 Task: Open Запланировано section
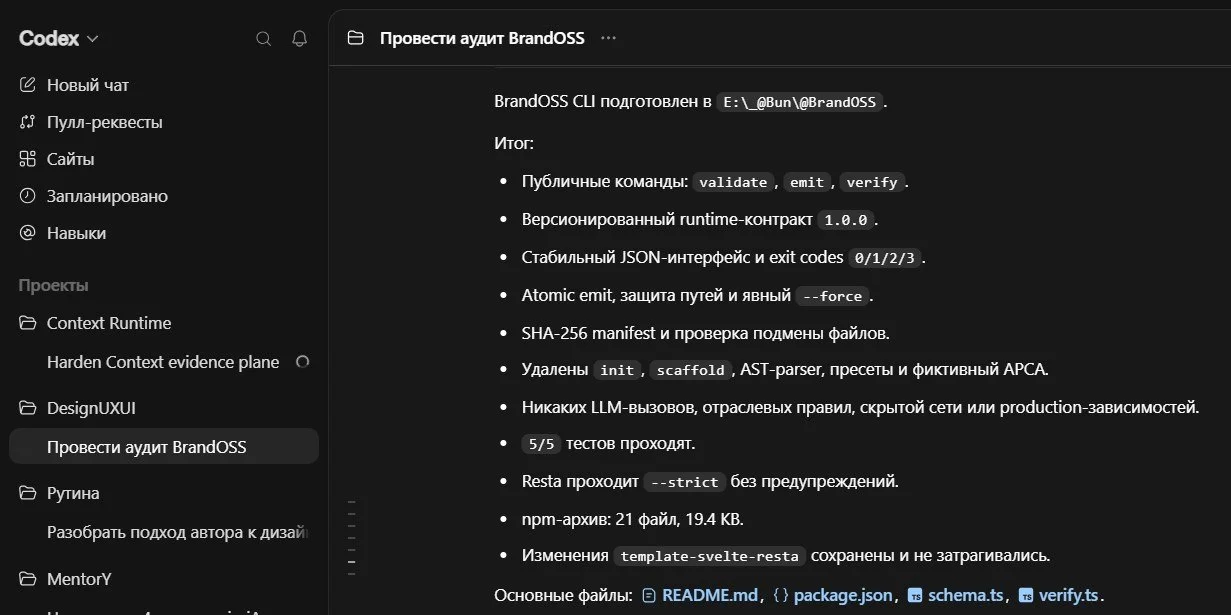point(164,196)
